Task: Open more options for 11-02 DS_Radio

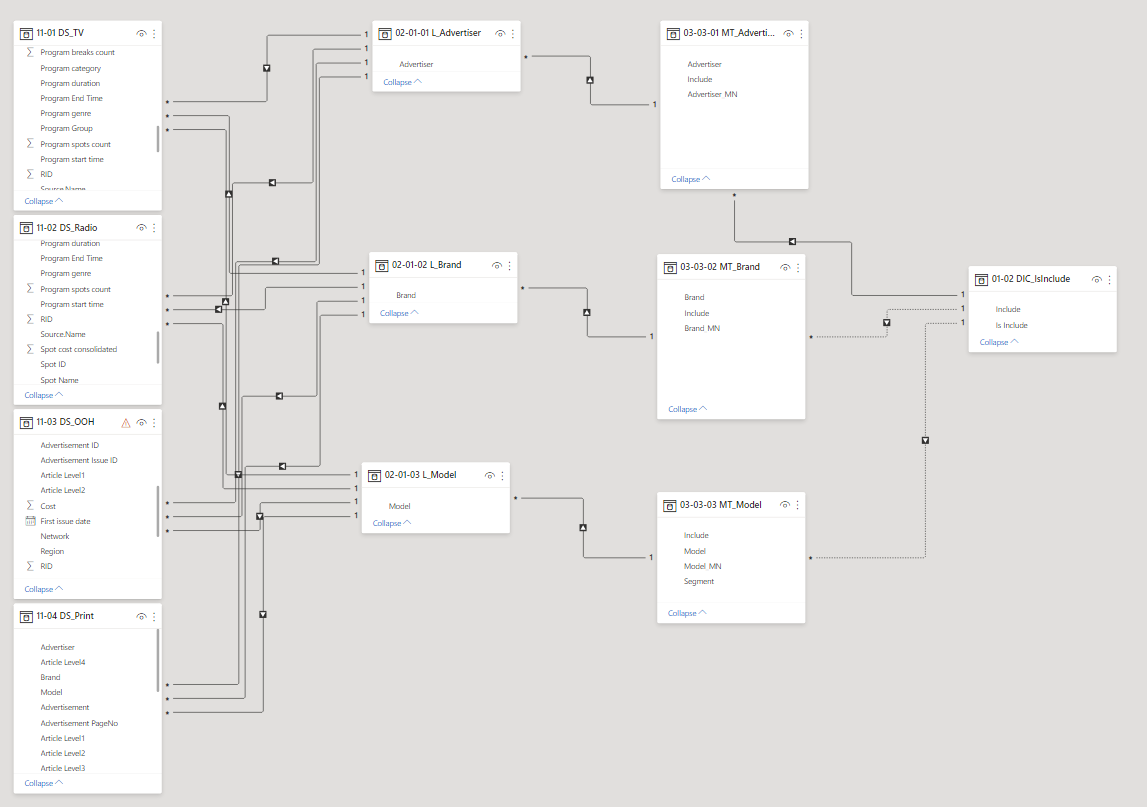Action: pyautogui.click(x=154, y=228)
